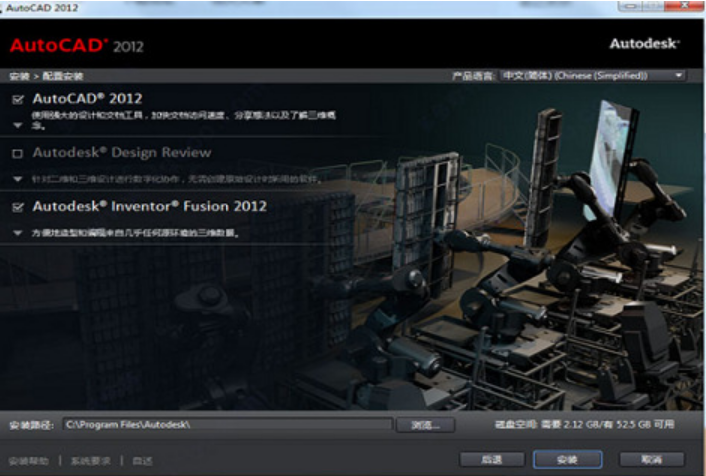The width and height of the screenshot is (706, 476).
Task: Click the Autodesk logo in header
Action: pyautogui.click(x=644, y=44)
